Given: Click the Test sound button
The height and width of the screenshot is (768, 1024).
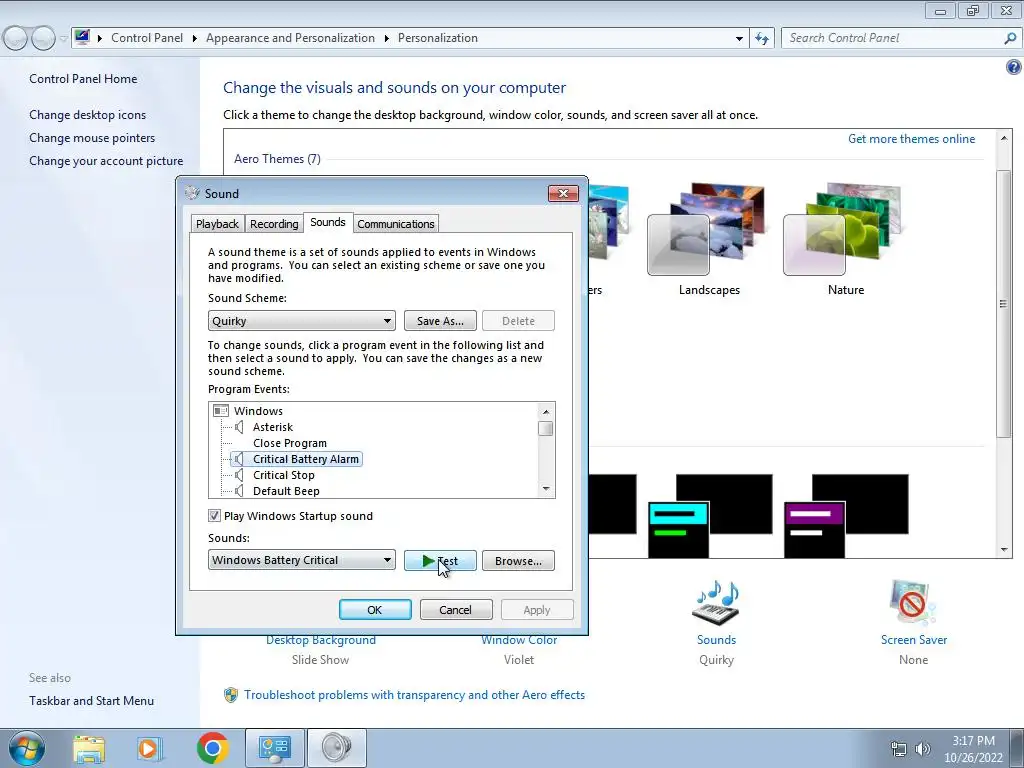Looking at the screenshot, I should [440, 561].
